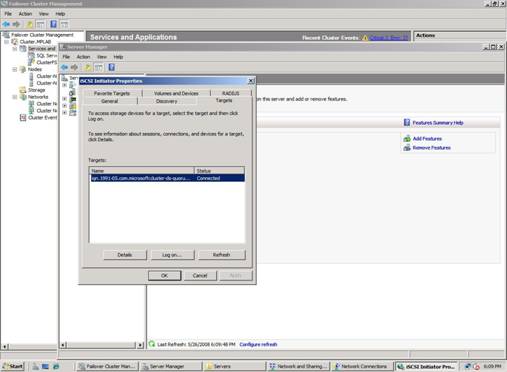Image resolution: width=507 pixels, height=372 pixels.
Task: Select Failover Cluster Management root tree node
Action: 42,35
